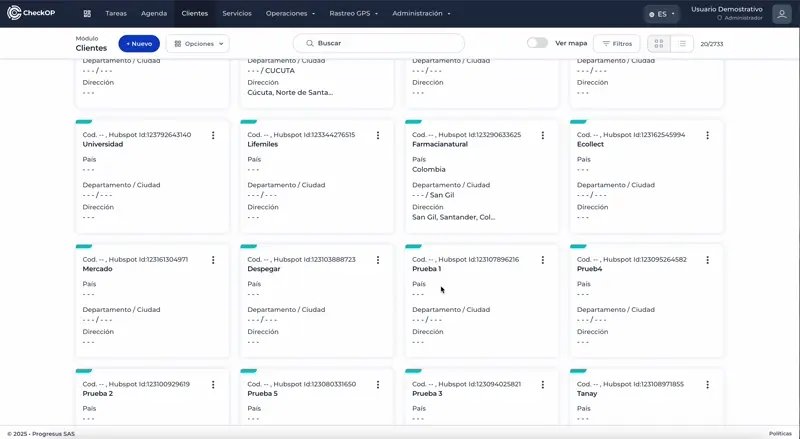Open the Políticas link in footer
Viewport: 800px width, 439px height.
pos(780,434)
